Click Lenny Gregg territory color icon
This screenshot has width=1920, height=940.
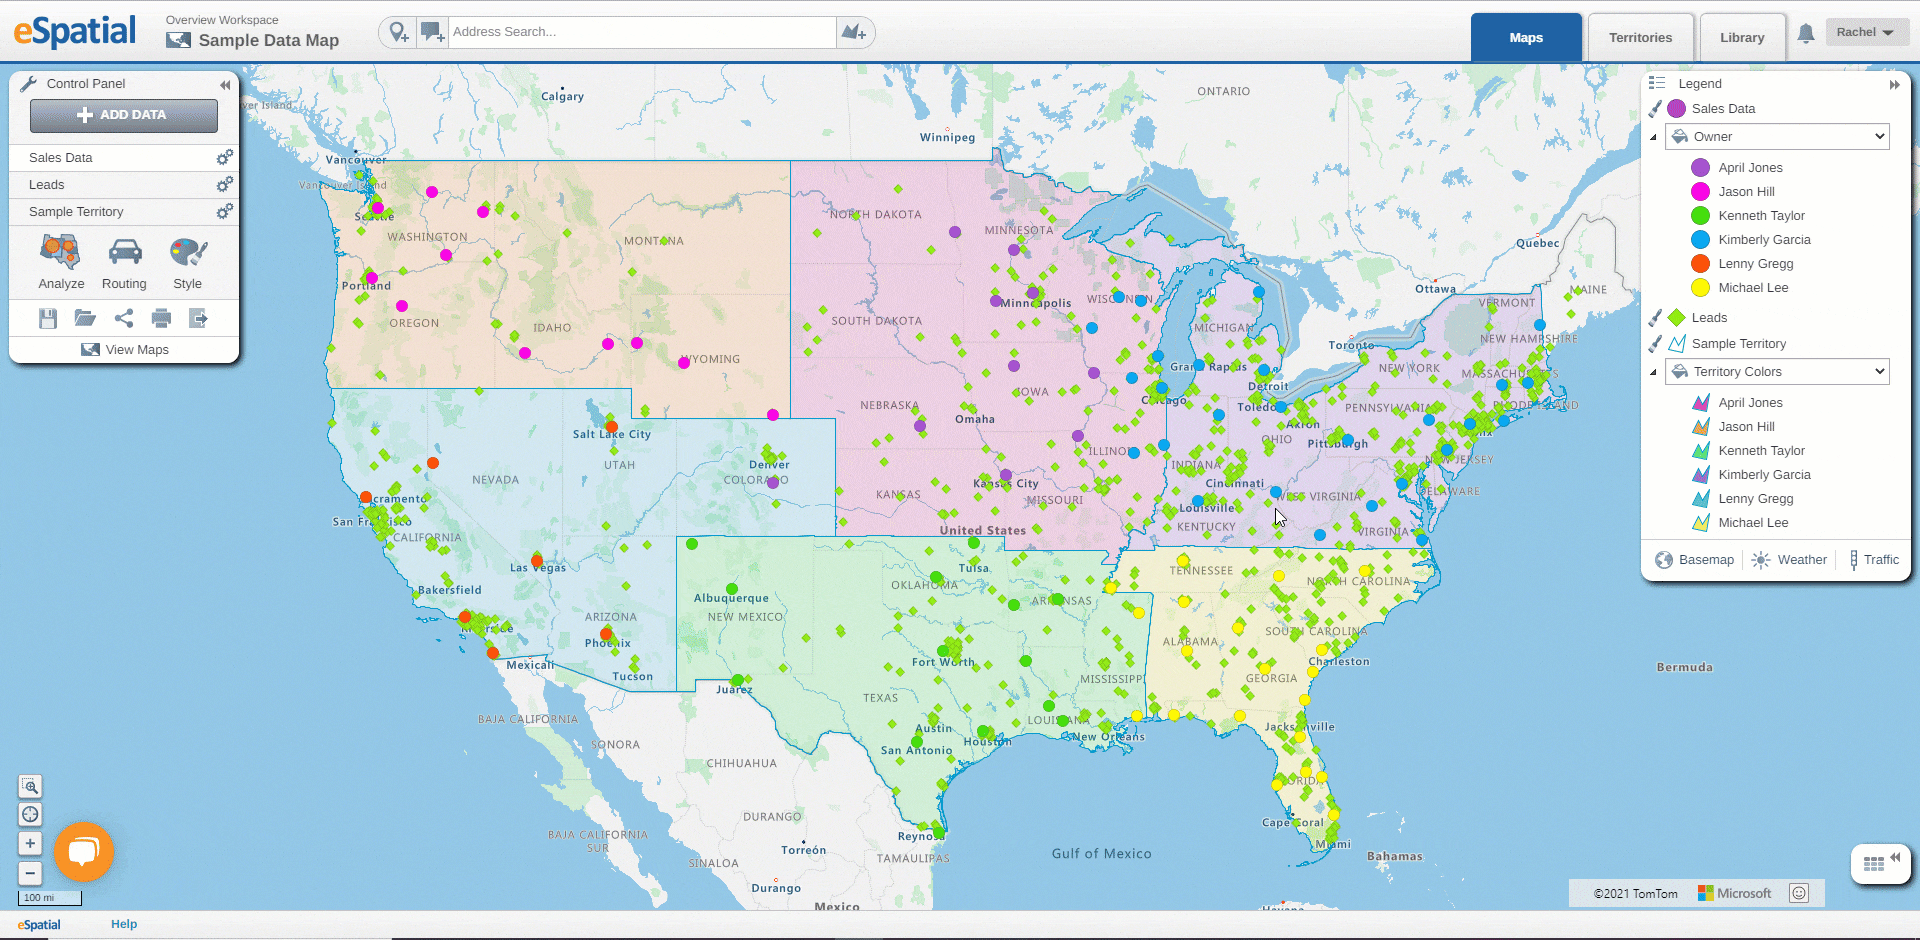[x=1700, y=499]
